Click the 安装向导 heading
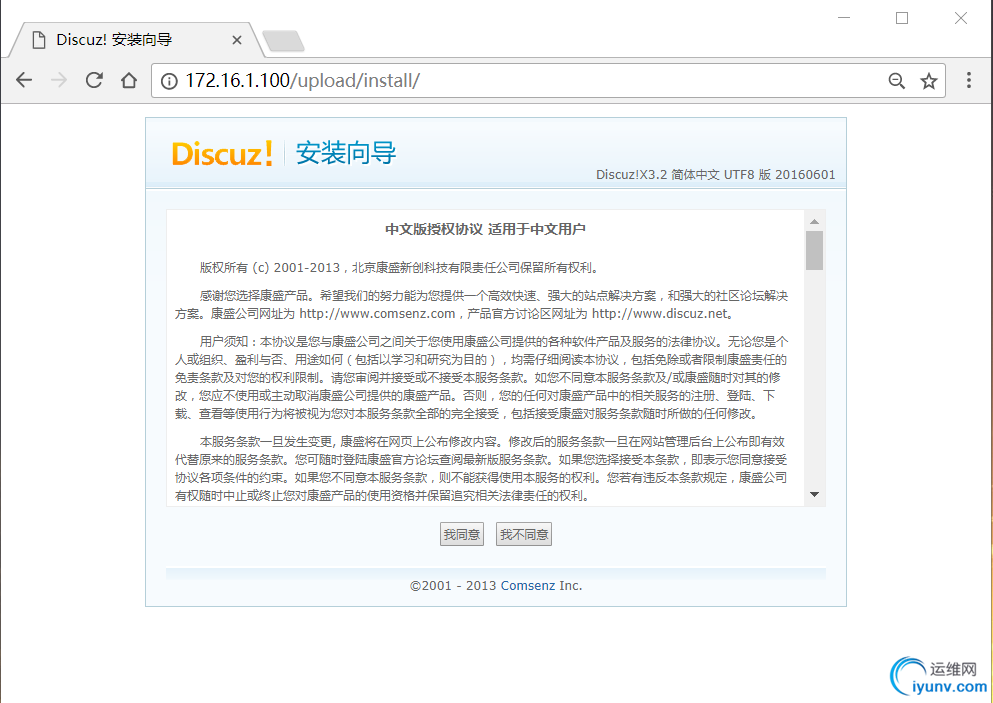 [346, 153]
